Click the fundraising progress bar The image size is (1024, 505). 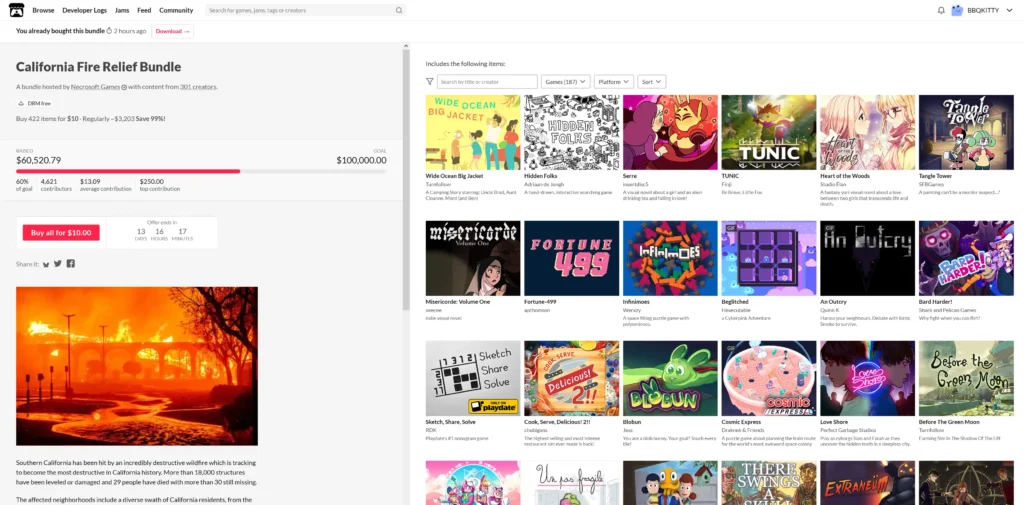pyautogui.click(x=201, y=171)
